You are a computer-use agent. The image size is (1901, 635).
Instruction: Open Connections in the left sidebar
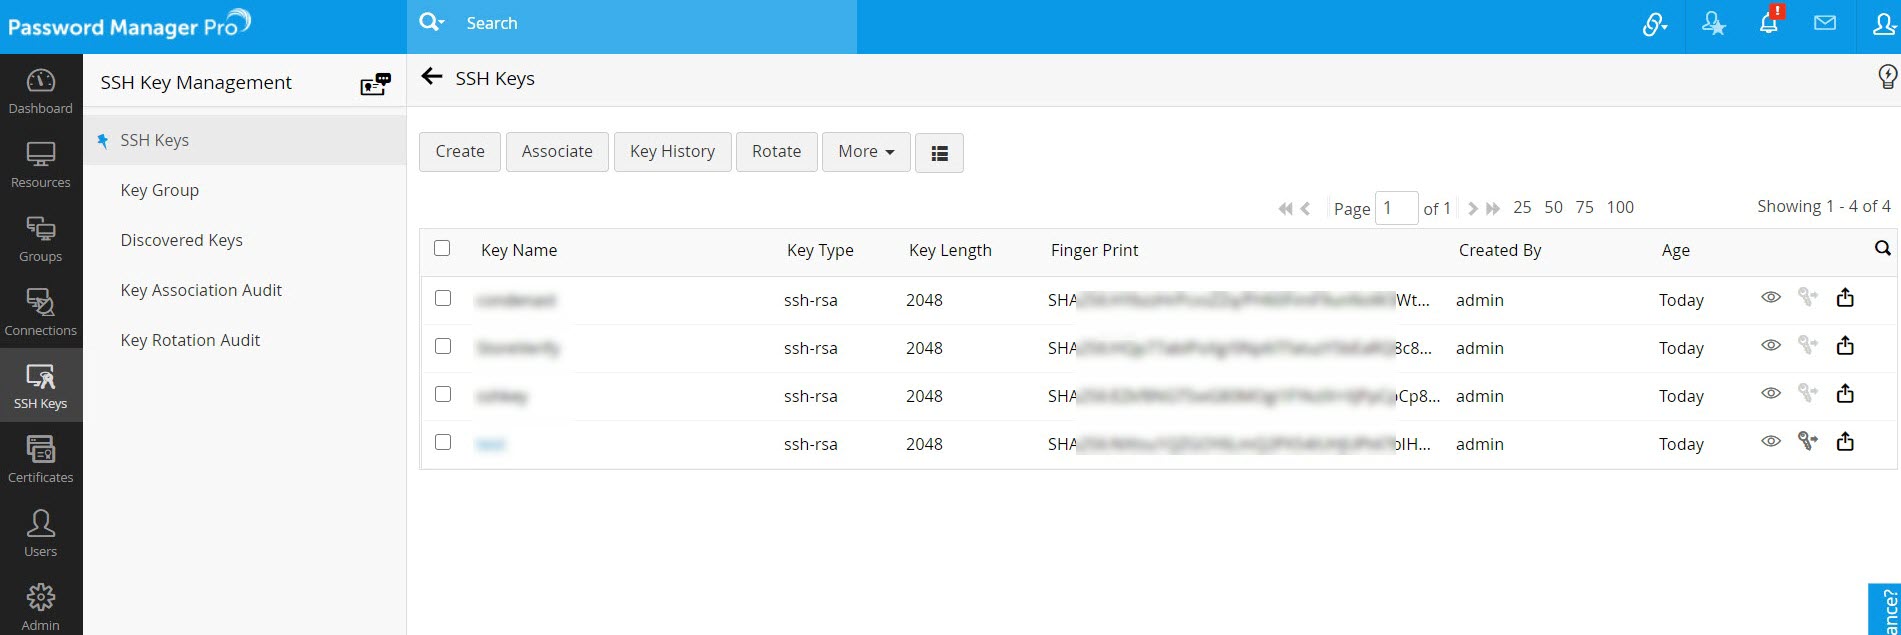click(40, 313)
